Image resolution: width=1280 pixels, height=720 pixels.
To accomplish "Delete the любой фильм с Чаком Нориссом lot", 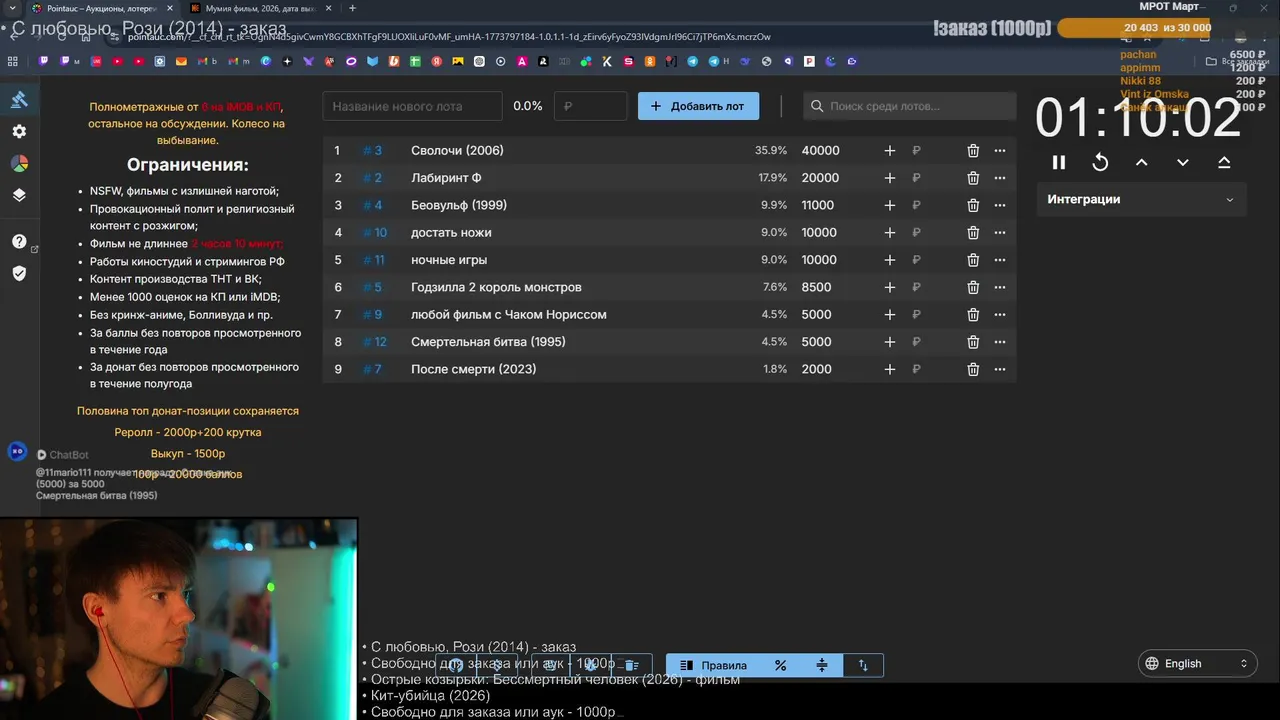I will coord(973,314).
